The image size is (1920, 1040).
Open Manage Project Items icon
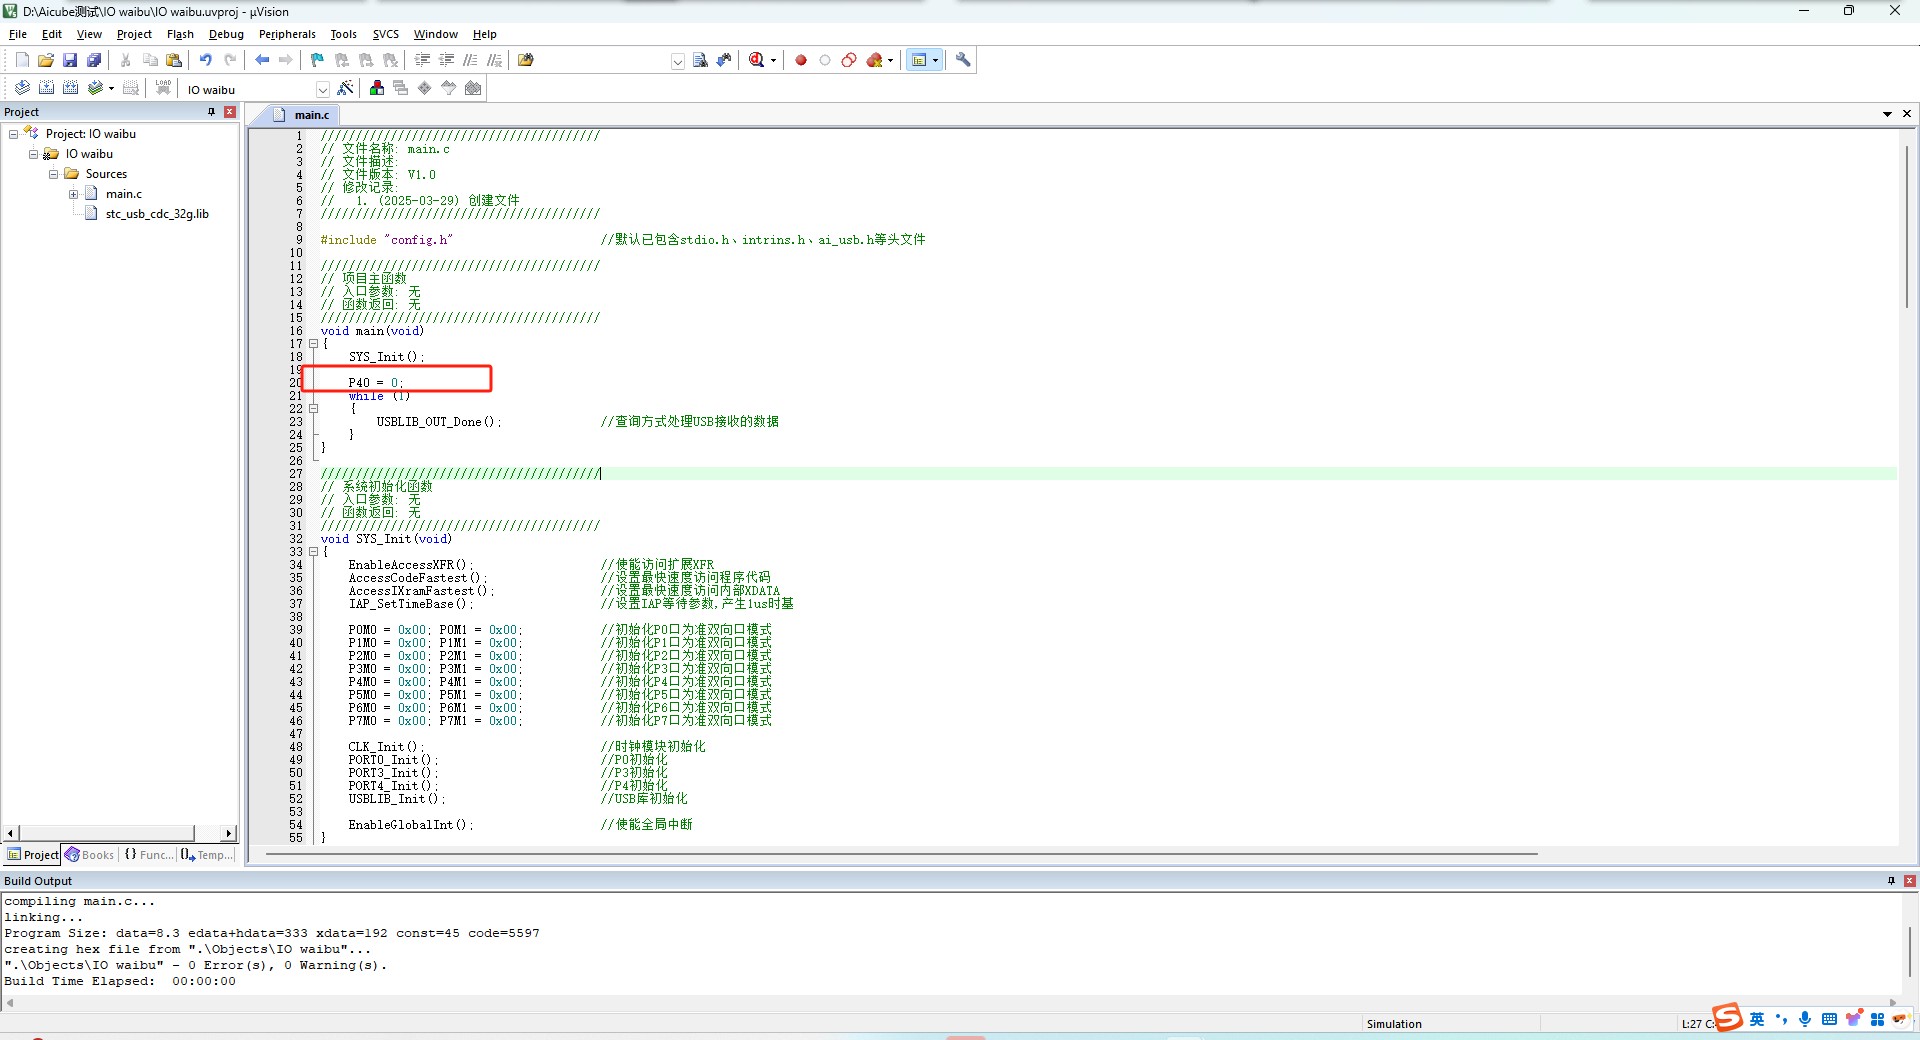pyautogui.click(x=377, y=88)
